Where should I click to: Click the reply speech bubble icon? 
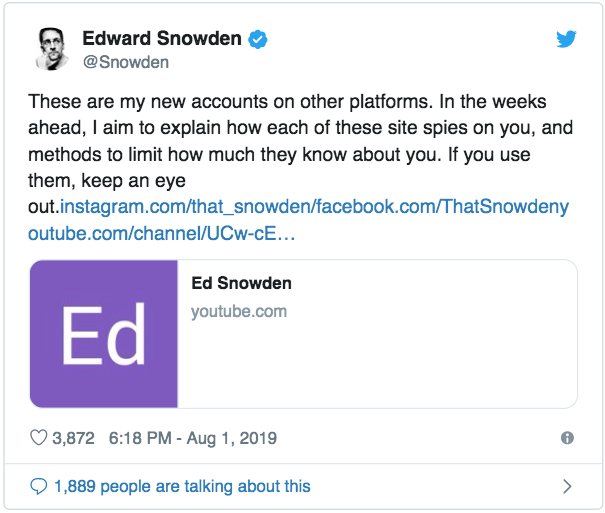39,487
